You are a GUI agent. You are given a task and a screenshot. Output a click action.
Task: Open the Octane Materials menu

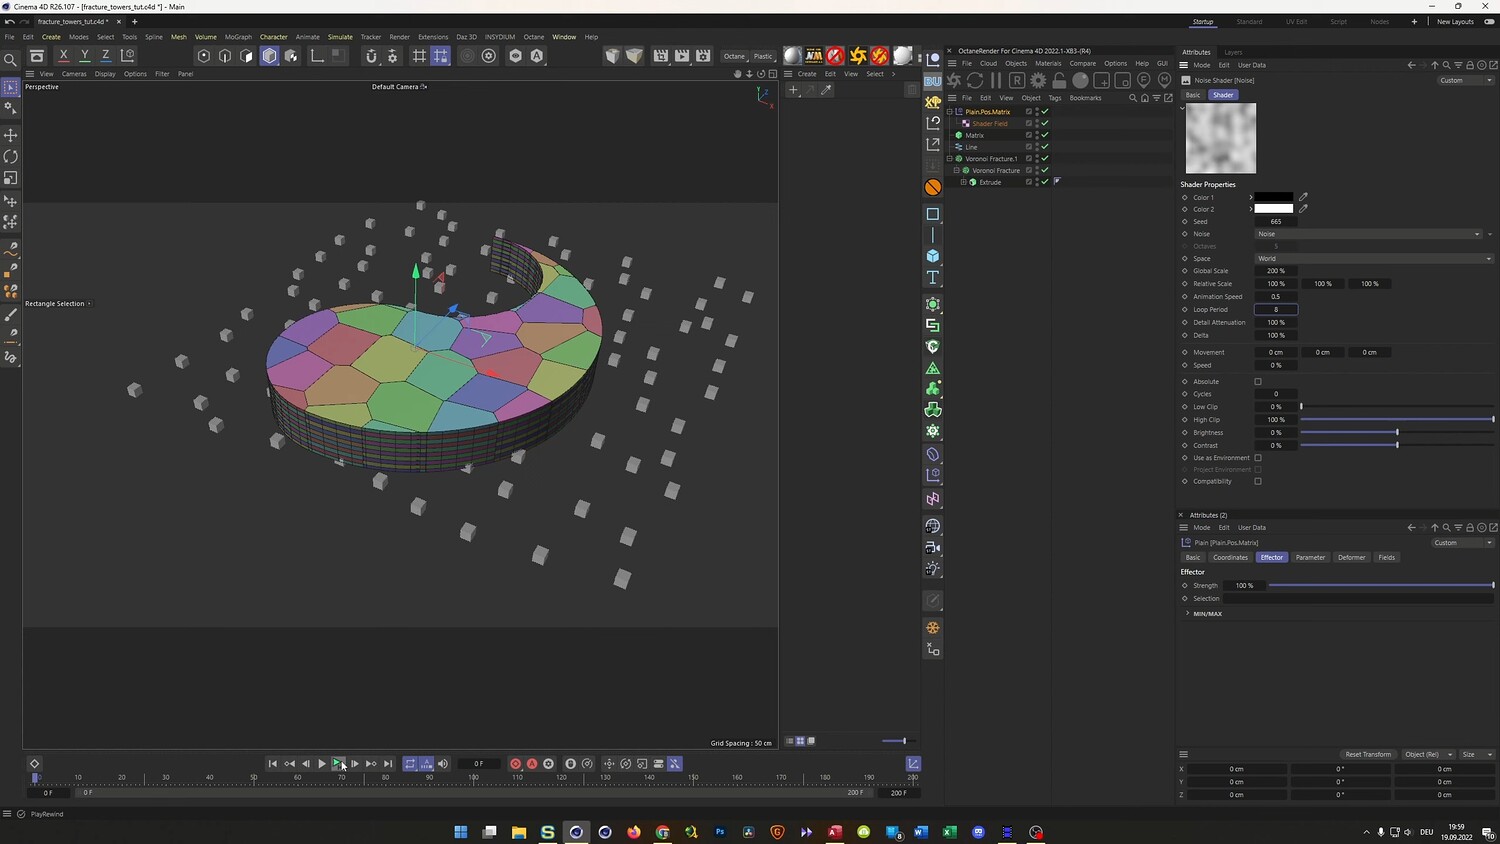click(x=1048, y=63)
